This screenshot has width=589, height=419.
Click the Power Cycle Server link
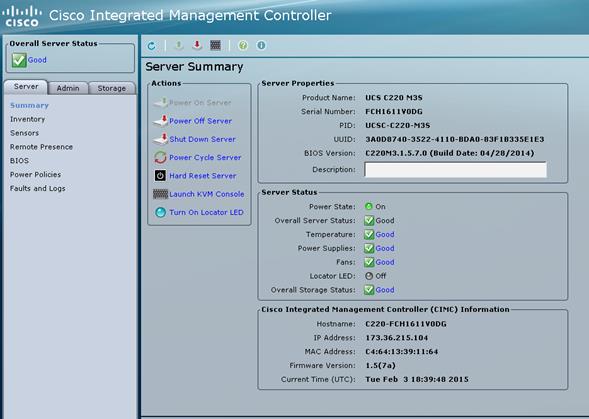tap(205, 157)
